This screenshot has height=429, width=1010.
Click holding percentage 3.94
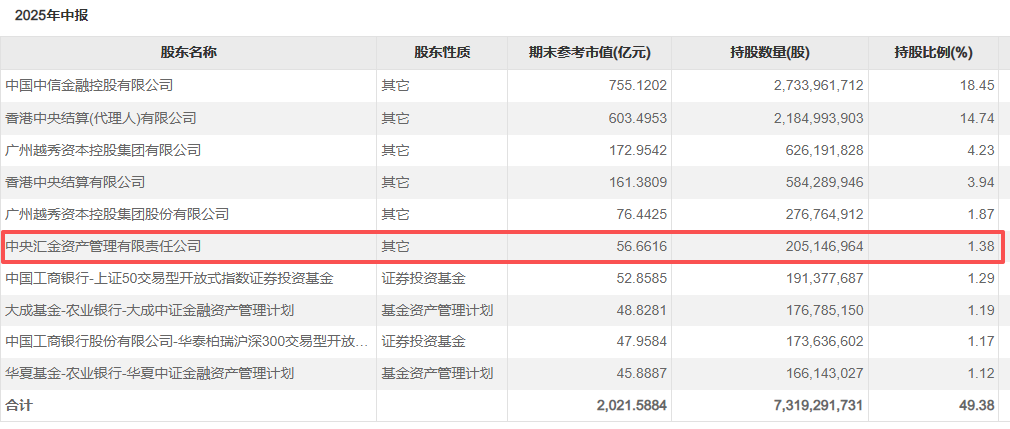[983, 182]
